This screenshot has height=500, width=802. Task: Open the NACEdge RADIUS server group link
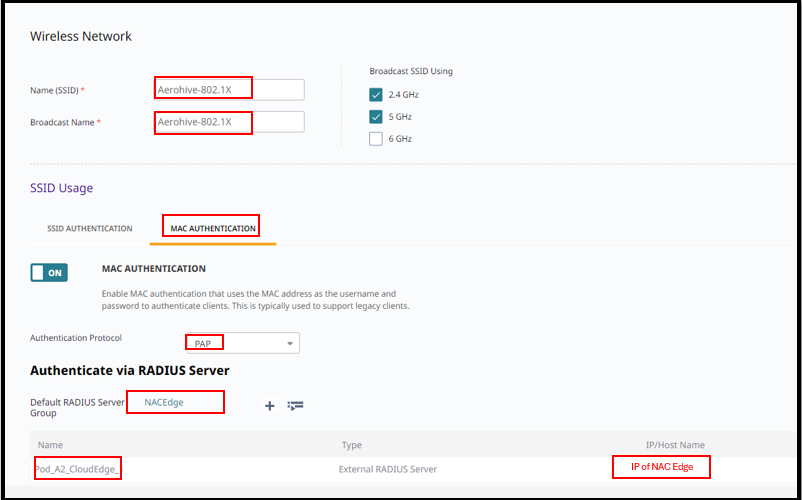click(x=164, y=402)
